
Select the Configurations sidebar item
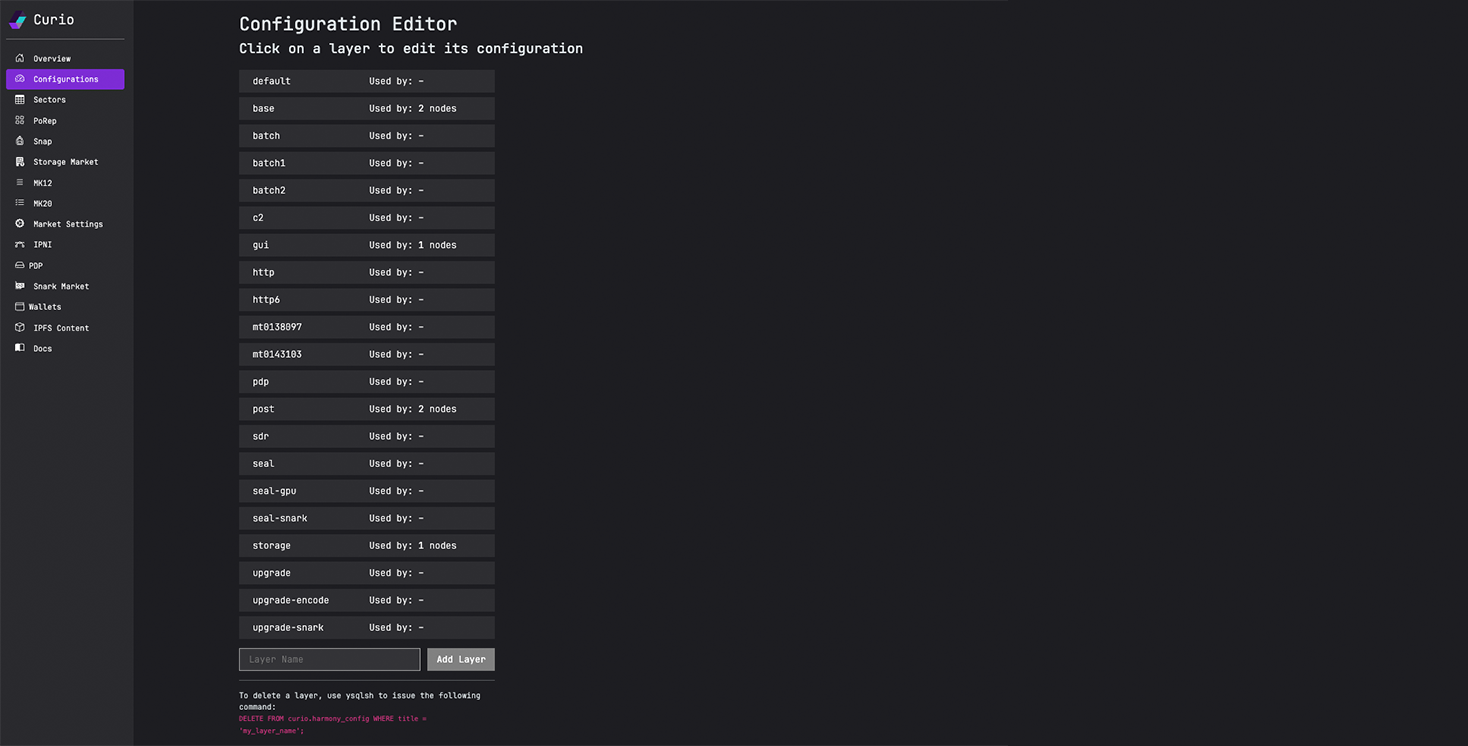(x=65, y=79)
